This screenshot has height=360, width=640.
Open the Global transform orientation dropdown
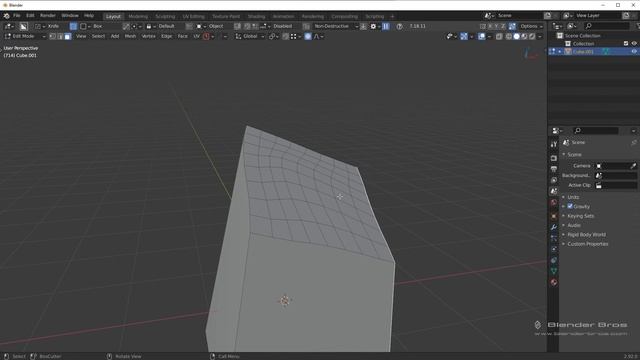250,36
